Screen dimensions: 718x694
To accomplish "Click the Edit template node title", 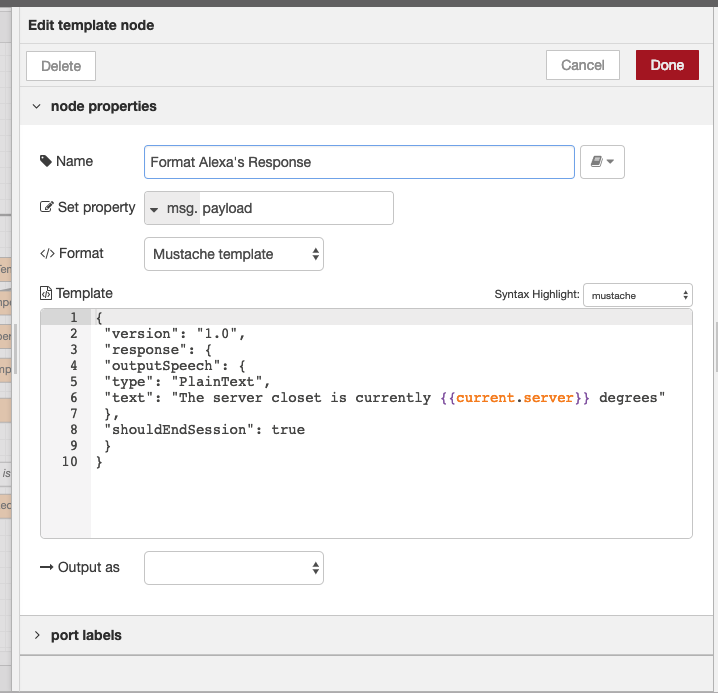I will (91, 25).
